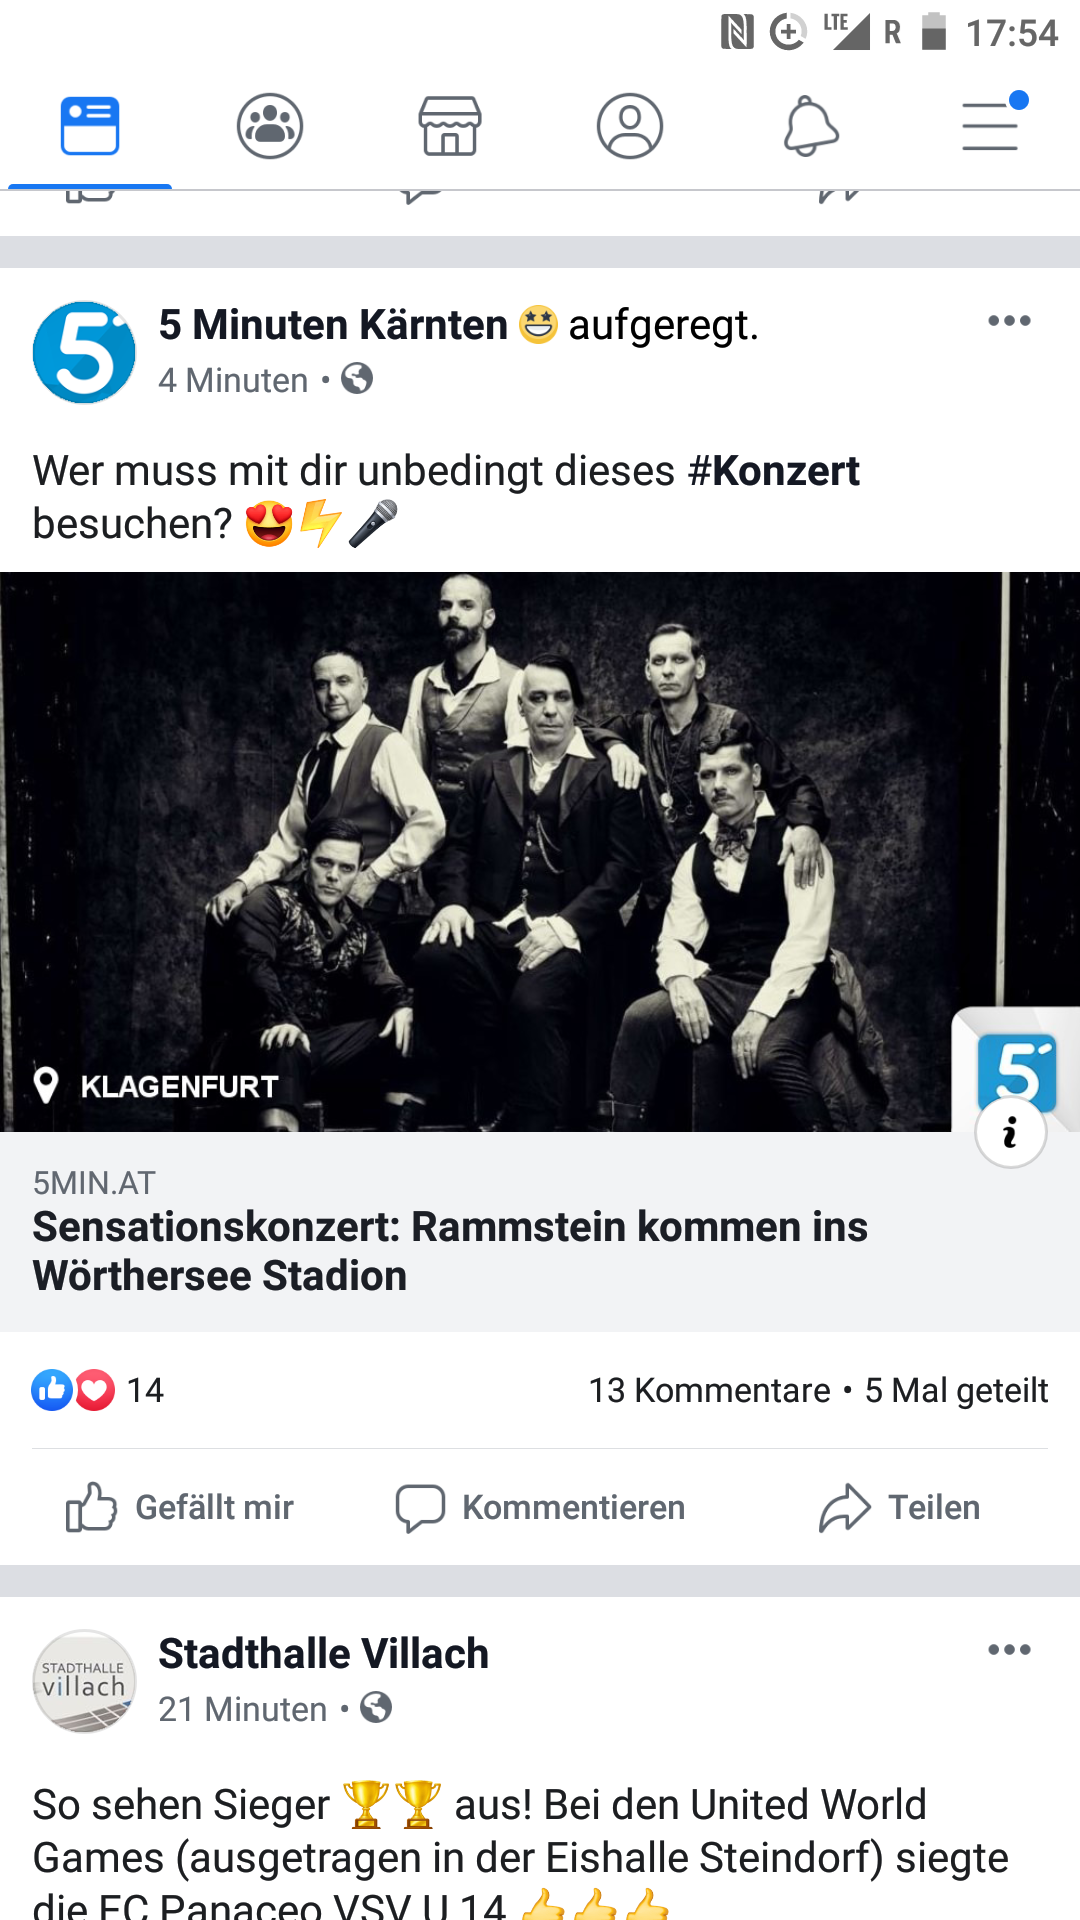The height and width of the screenshot is (1920, 1080).
Task: Open options for 5 Minuten Kärnten post
Action: [x=1009, y=321]
